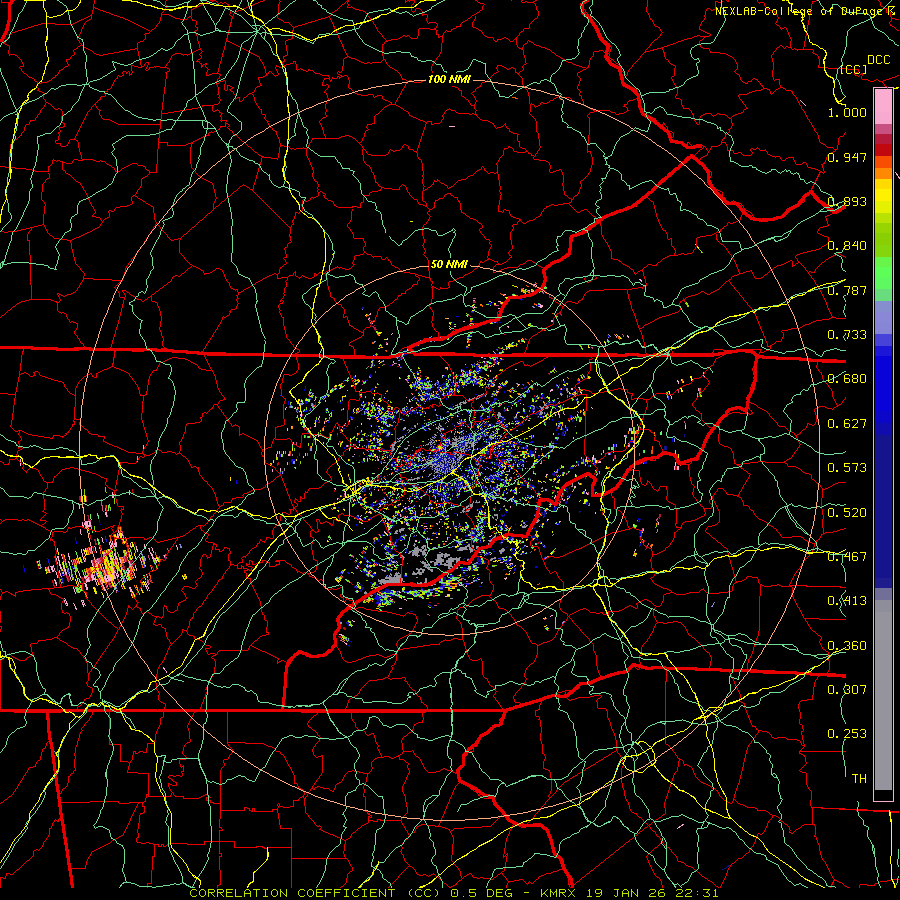
Task: Click the 0.840 scale label
Action: point(847,245)
